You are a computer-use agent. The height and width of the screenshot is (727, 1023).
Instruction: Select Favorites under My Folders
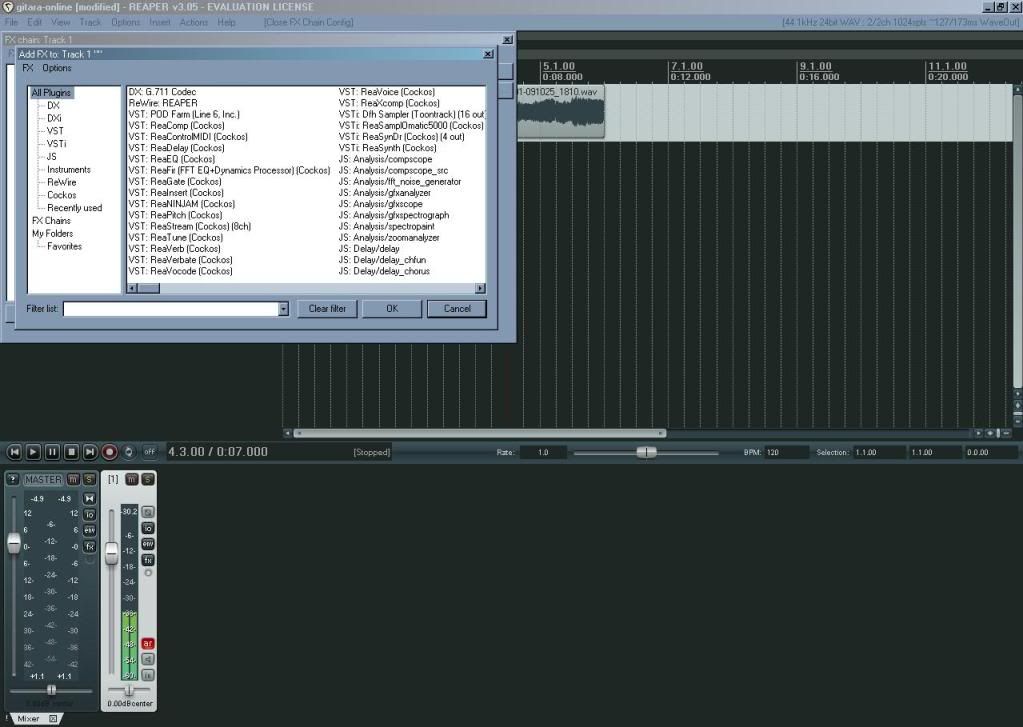[64, 247]
